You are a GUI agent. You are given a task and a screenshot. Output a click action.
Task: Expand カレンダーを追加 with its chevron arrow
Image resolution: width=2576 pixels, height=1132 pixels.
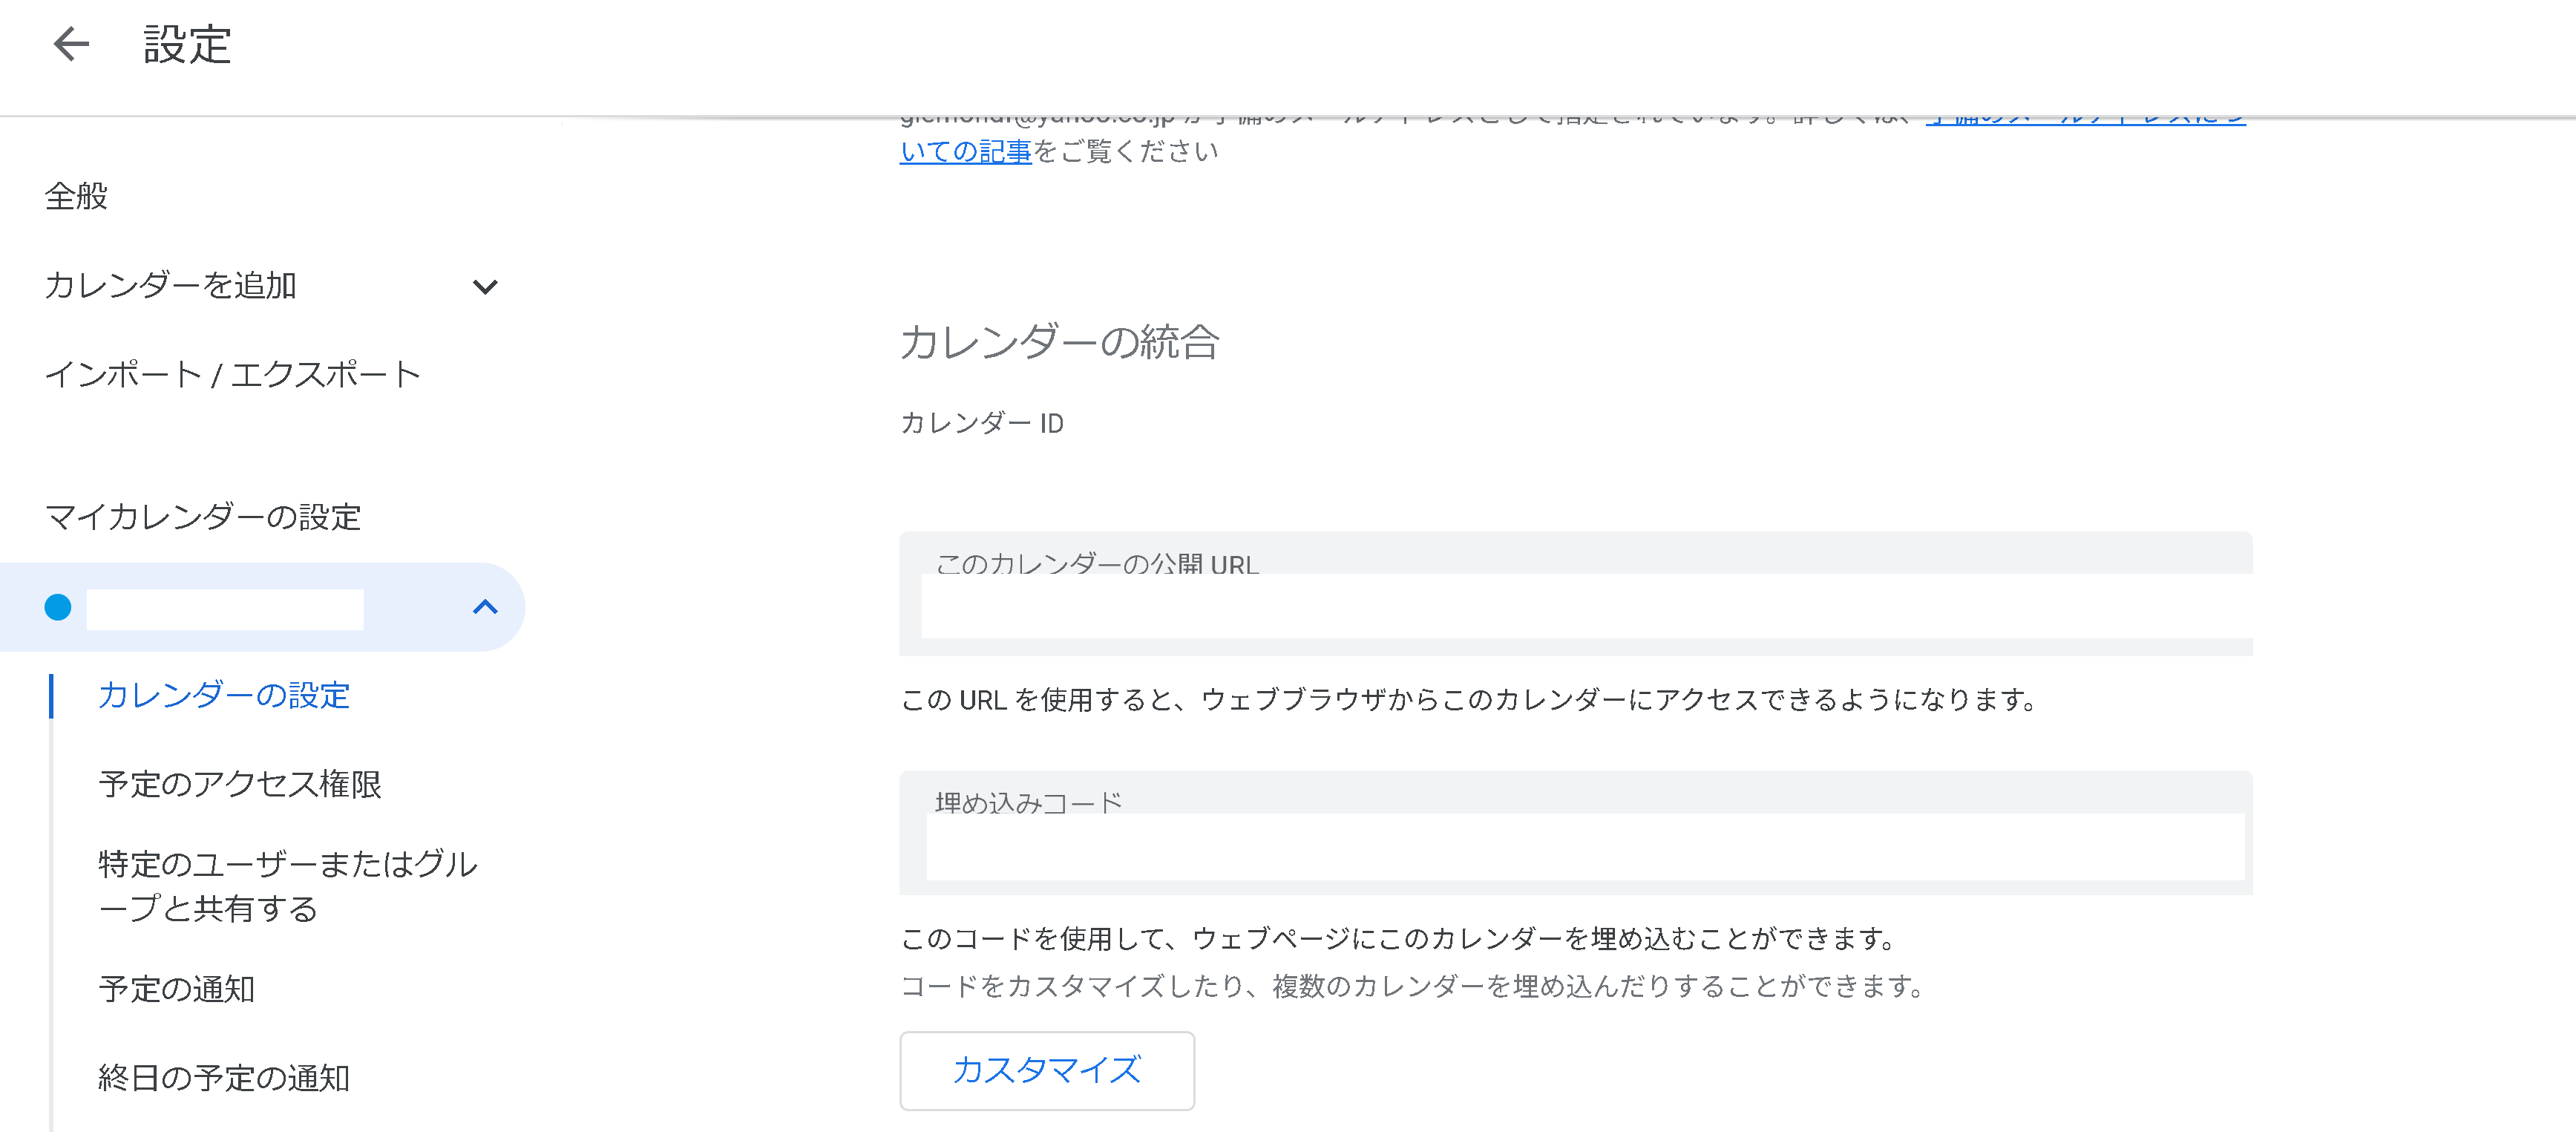(x=487, y=286)
